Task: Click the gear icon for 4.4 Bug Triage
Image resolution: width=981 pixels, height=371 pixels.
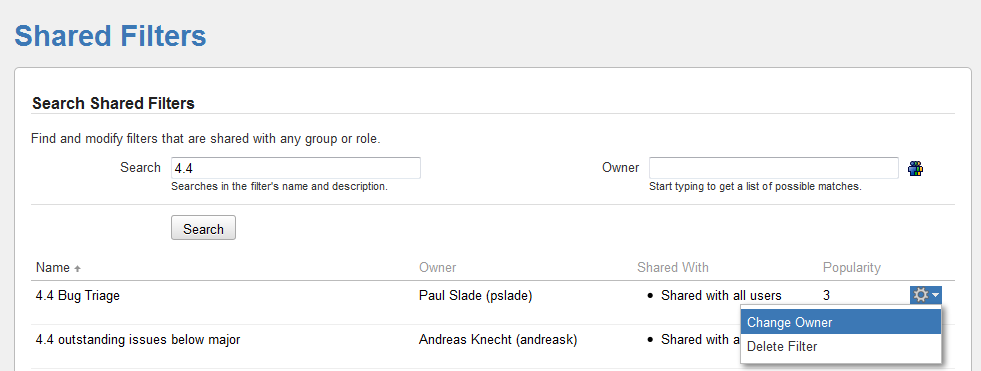Action: click(920, 295)
